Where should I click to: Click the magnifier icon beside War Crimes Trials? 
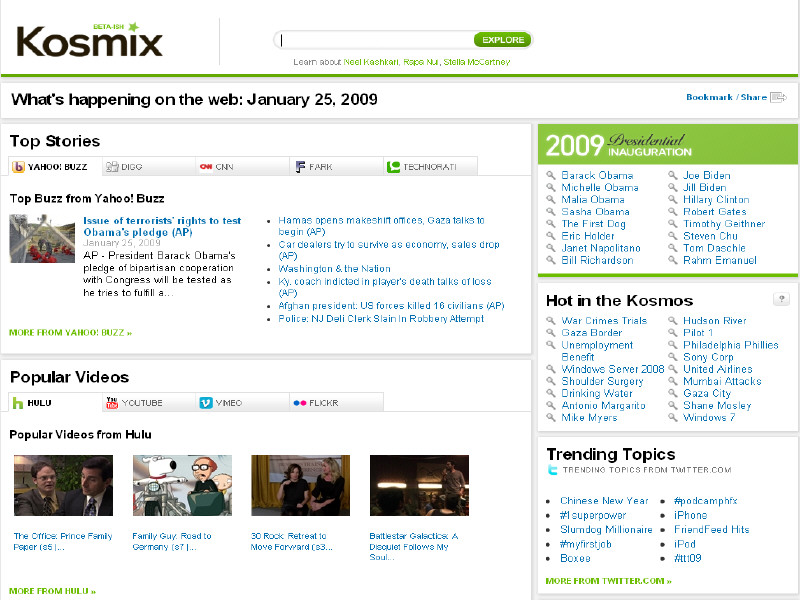point(551,320)
